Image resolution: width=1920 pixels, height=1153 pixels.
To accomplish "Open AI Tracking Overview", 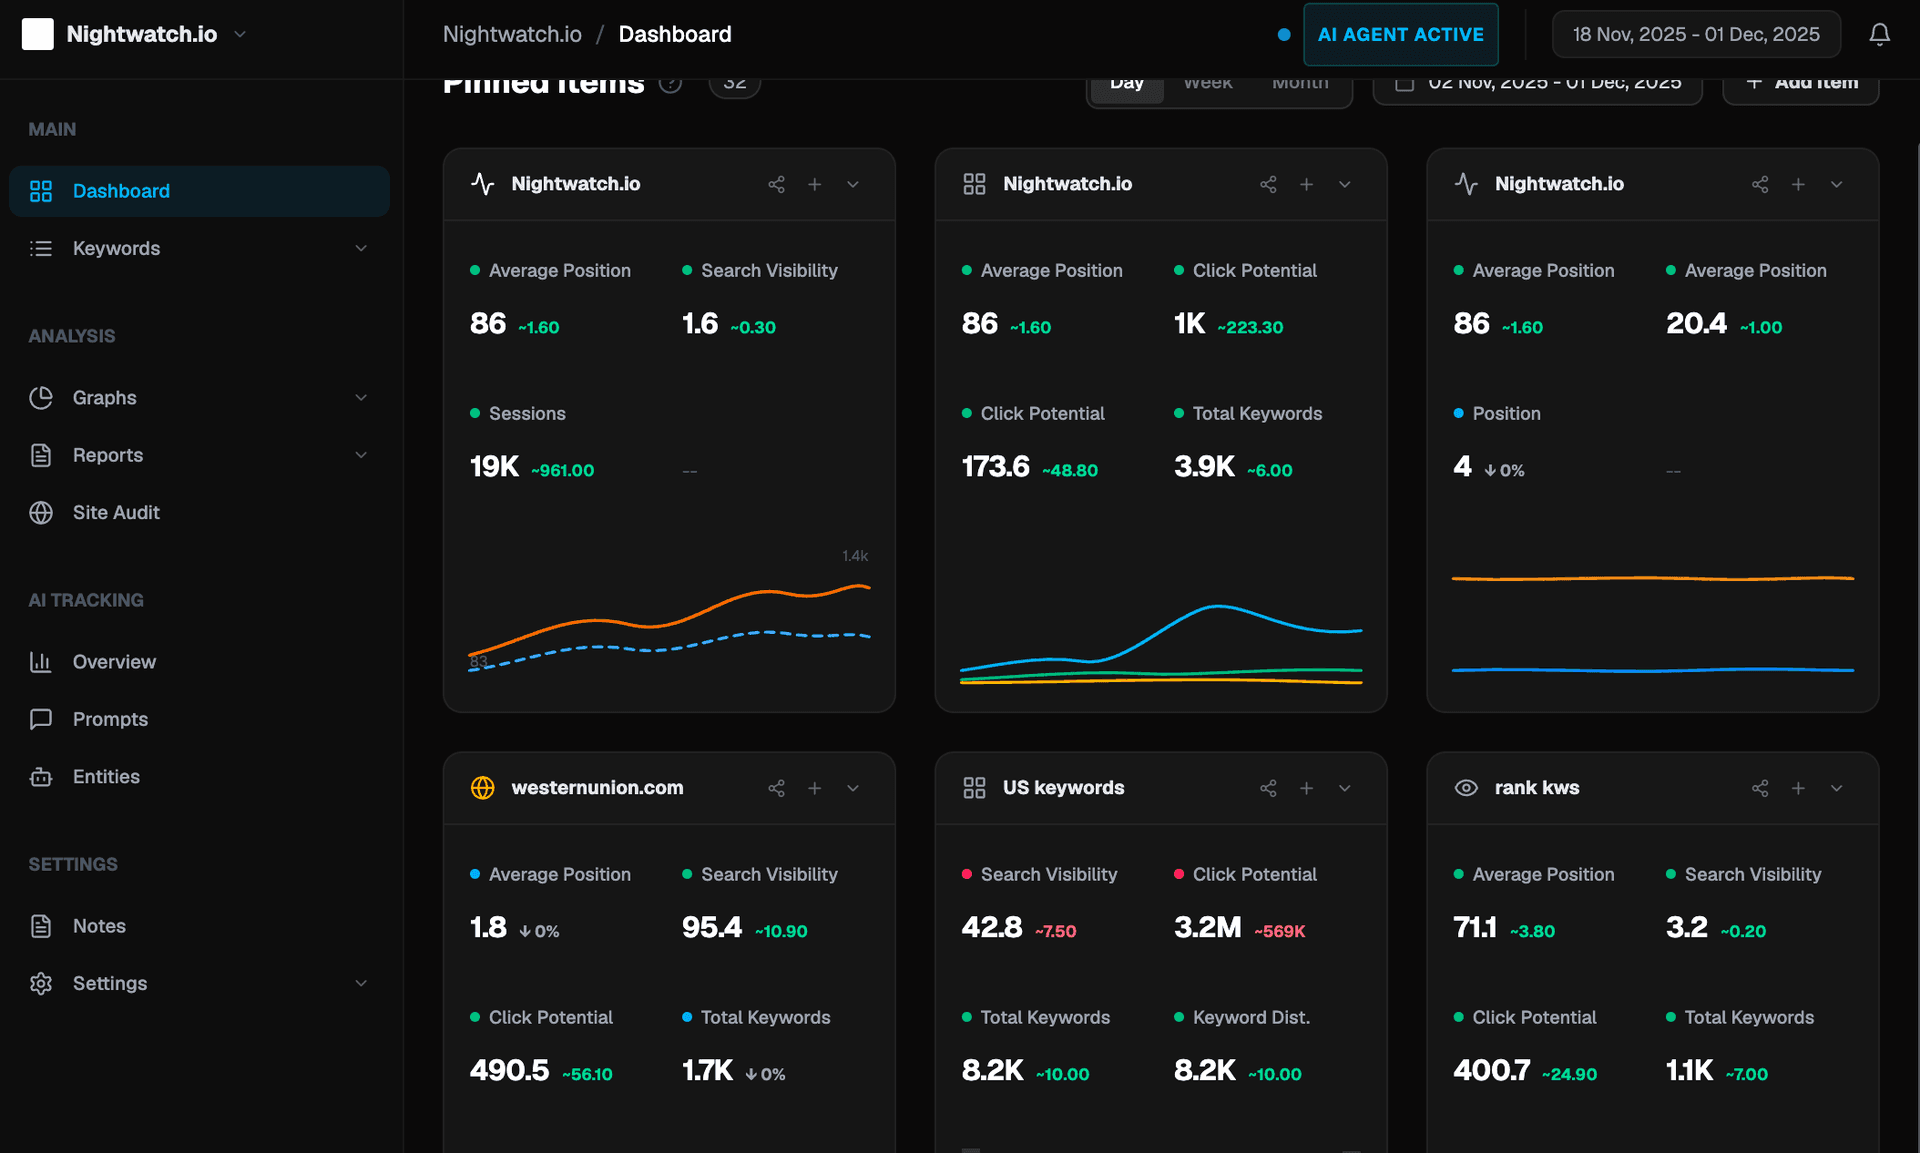I will [199, 662].
